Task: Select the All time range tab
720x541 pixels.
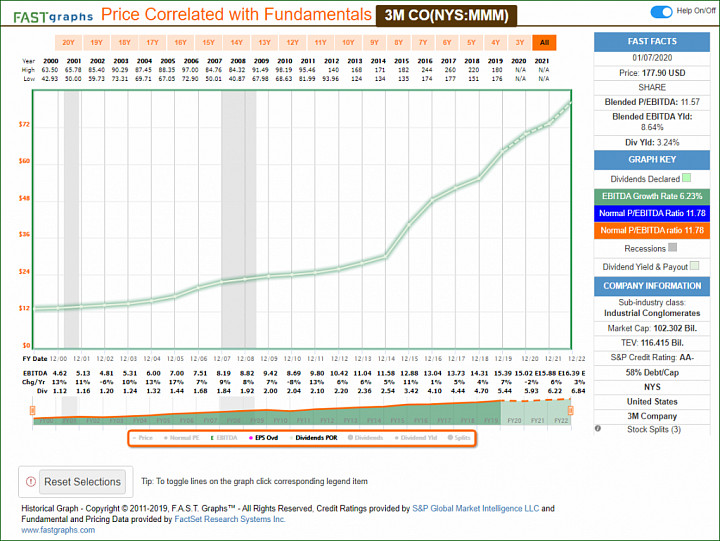Action: [x=545, y=43]
